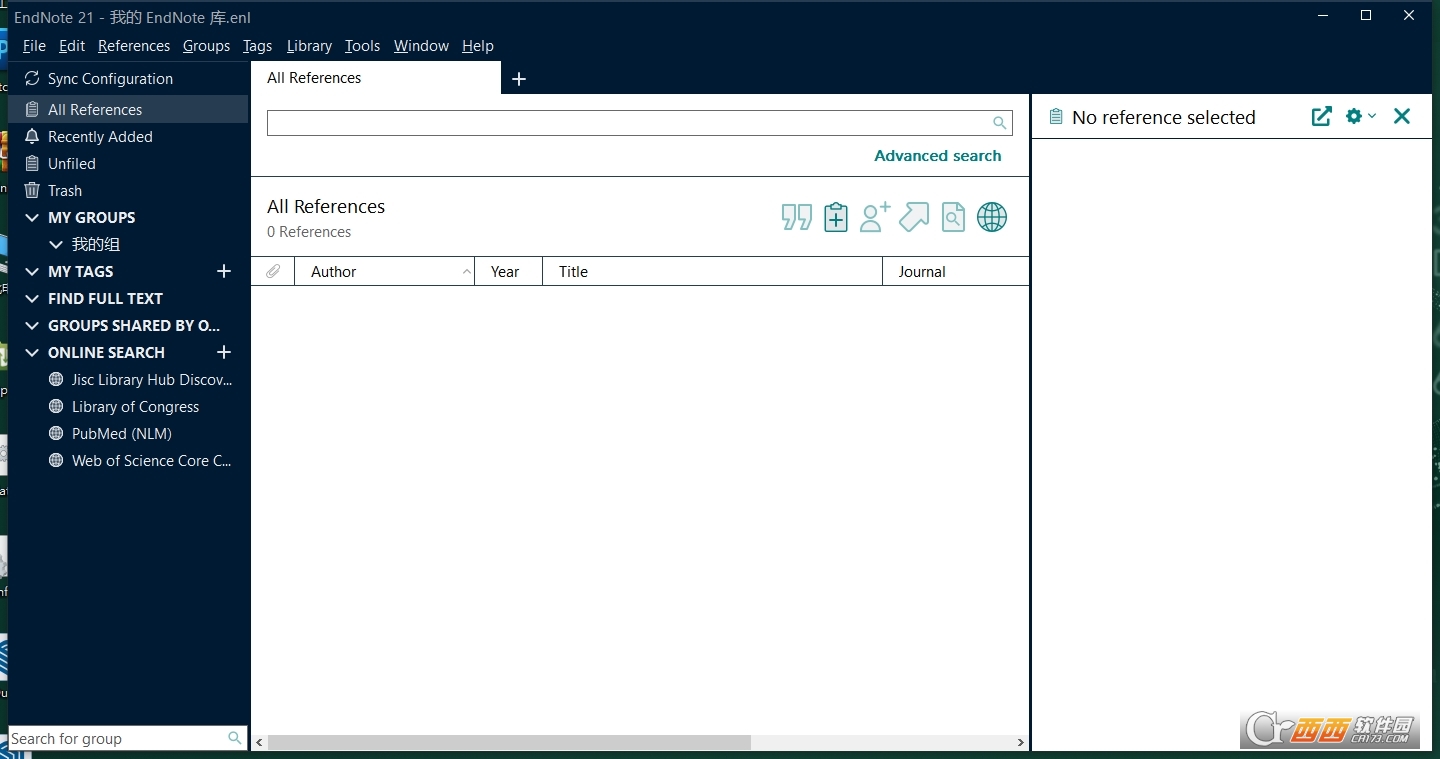This screenshot has height=759, width=1440.
Task: Open the Tools menu
Action: coord(362,46)
